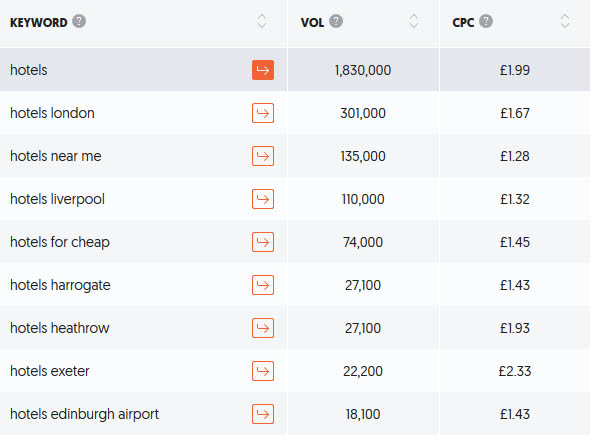Open the arrow icon for 'hotels edinburgh airport'
The width and height of the screenshot is (590, 435).
click(x=263, y=414)
